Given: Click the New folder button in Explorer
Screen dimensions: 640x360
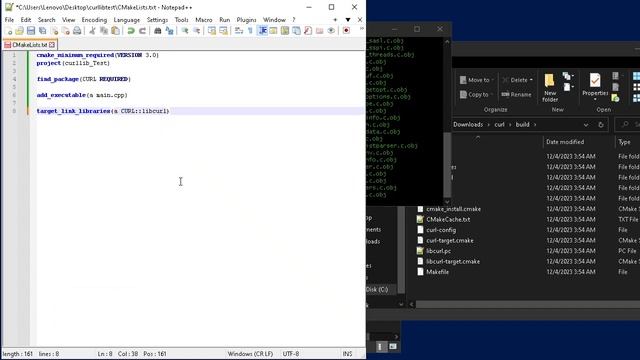Looking at the screenshot, I should [550, 88].
